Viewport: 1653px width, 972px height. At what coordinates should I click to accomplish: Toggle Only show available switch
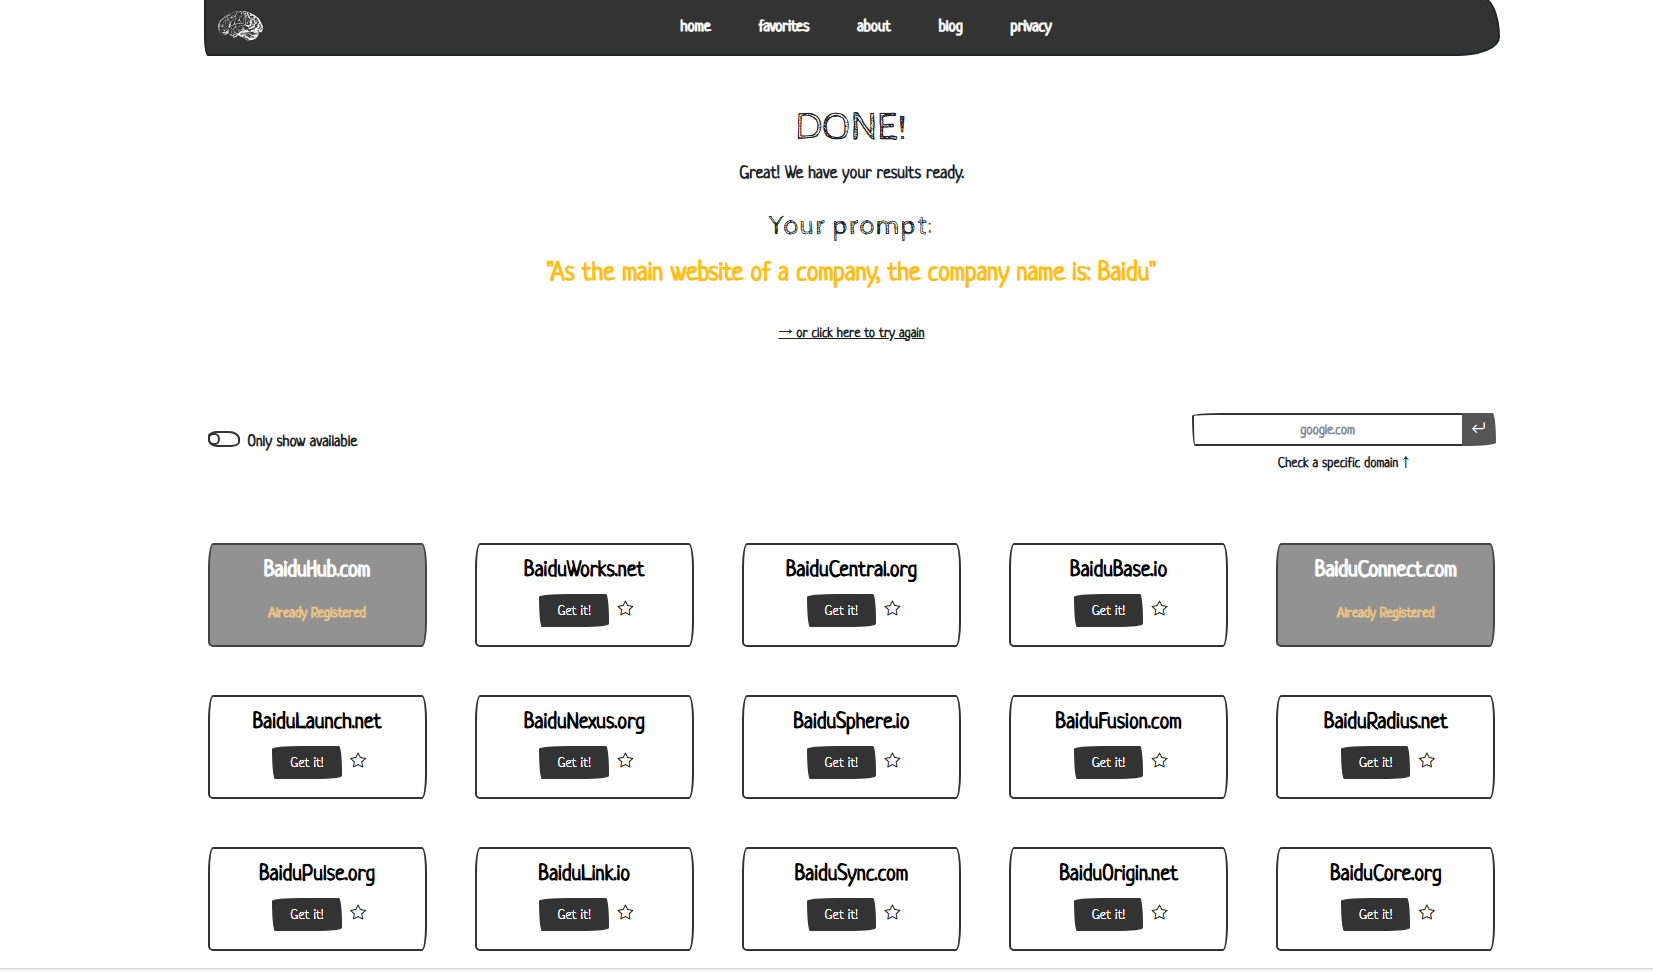224,440
